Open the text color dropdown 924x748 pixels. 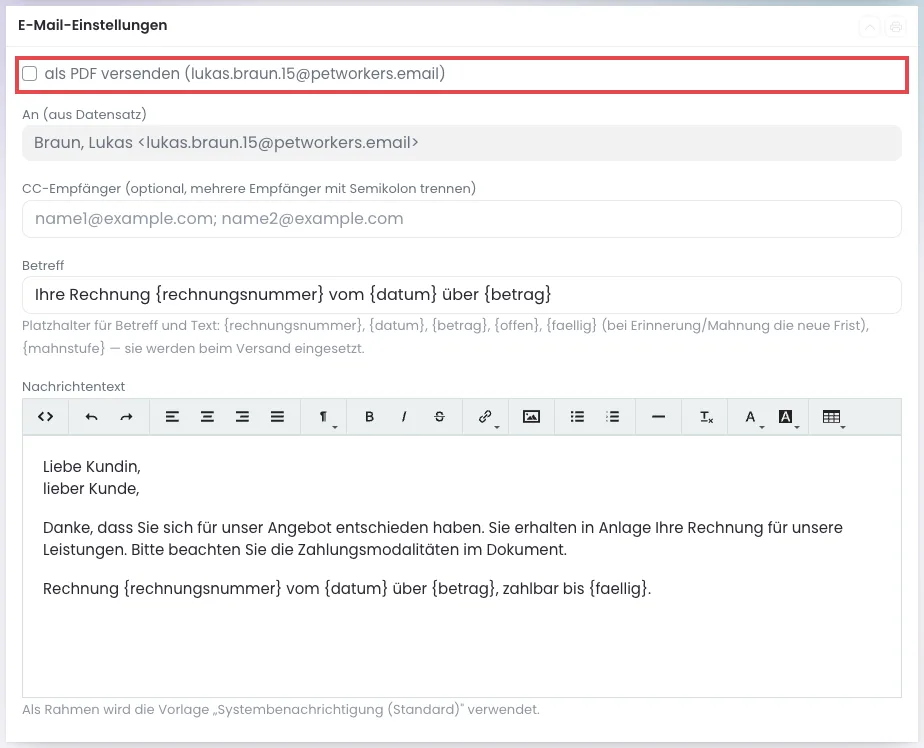click(751, 417)
